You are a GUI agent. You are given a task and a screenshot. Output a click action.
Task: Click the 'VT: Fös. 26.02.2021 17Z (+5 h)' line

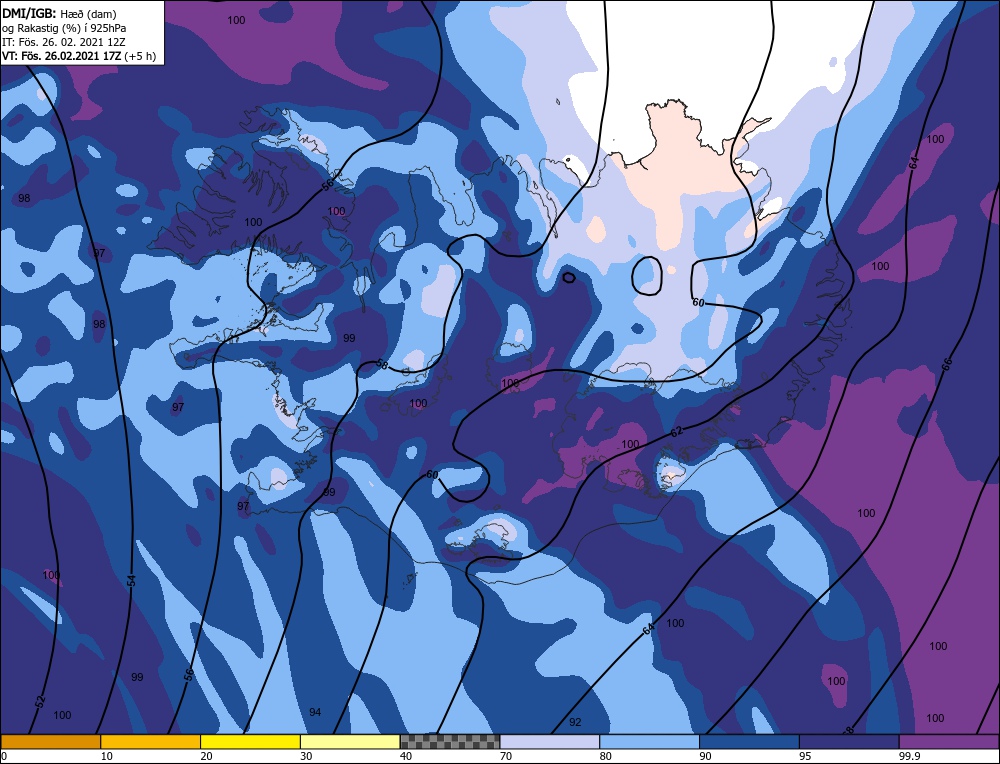tap(79, 55)
